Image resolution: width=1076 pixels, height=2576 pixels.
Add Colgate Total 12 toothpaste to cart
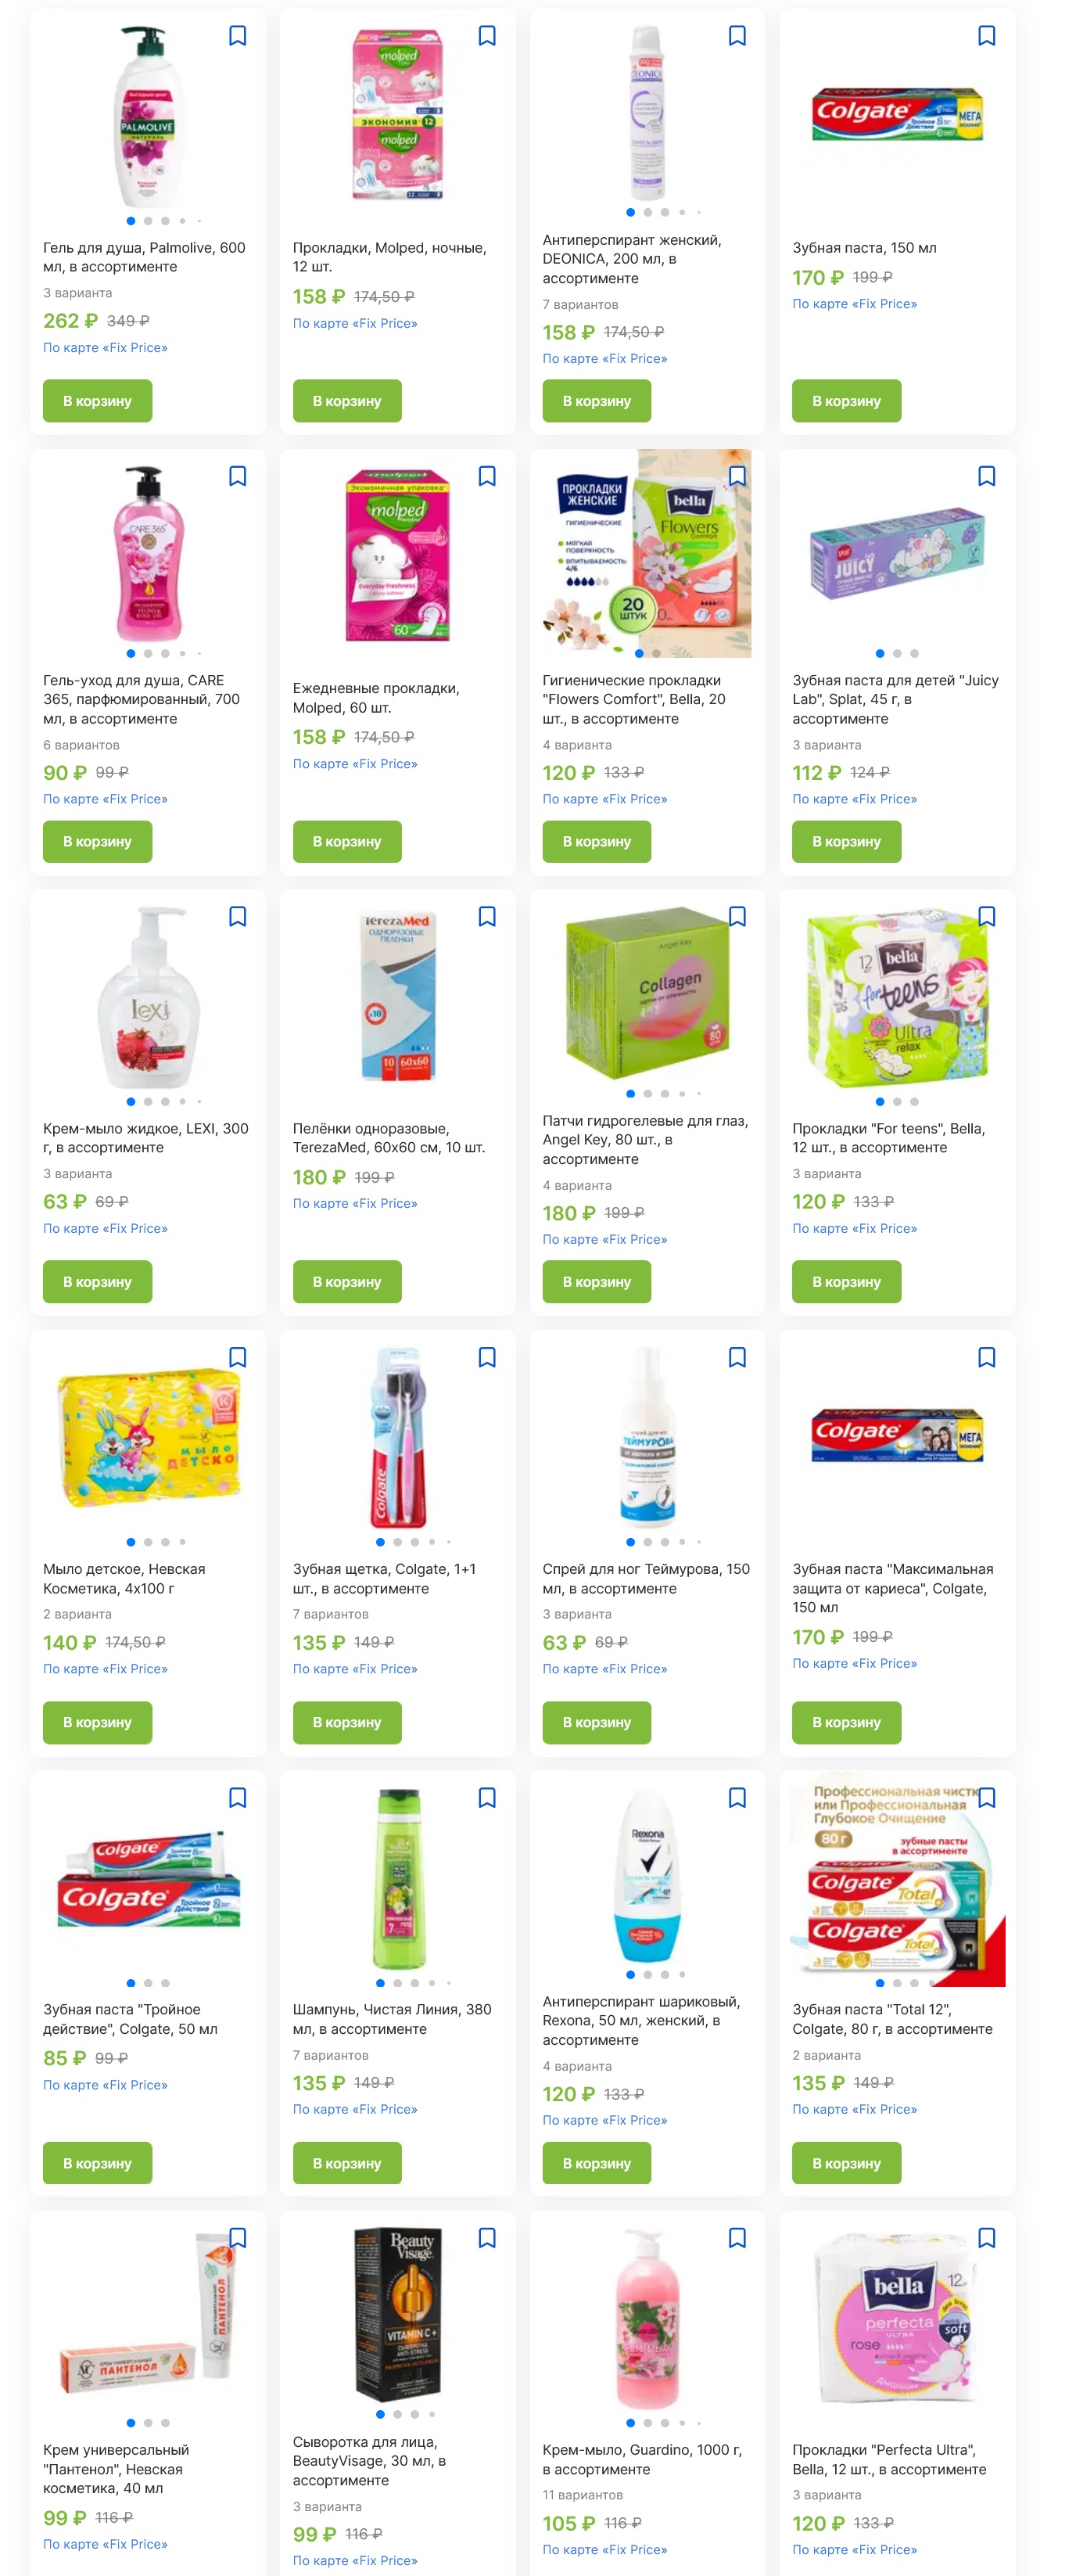(846, 2162)
